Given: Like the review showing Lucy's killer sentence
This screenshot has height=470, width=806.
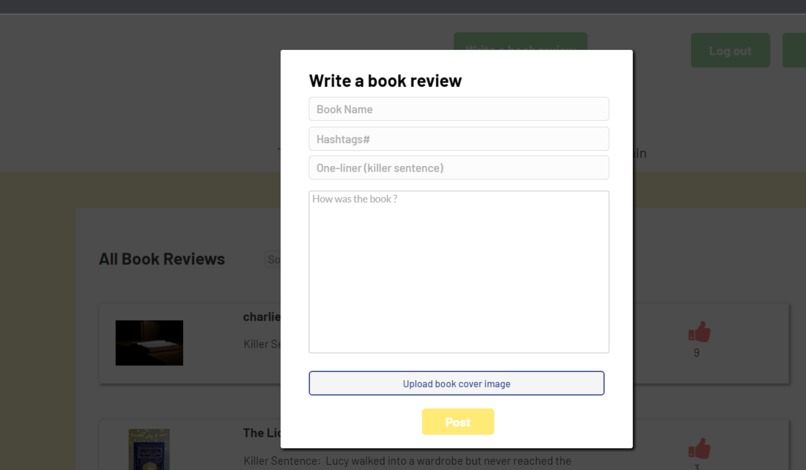Looking at the screenshot, I should [699, 448].
